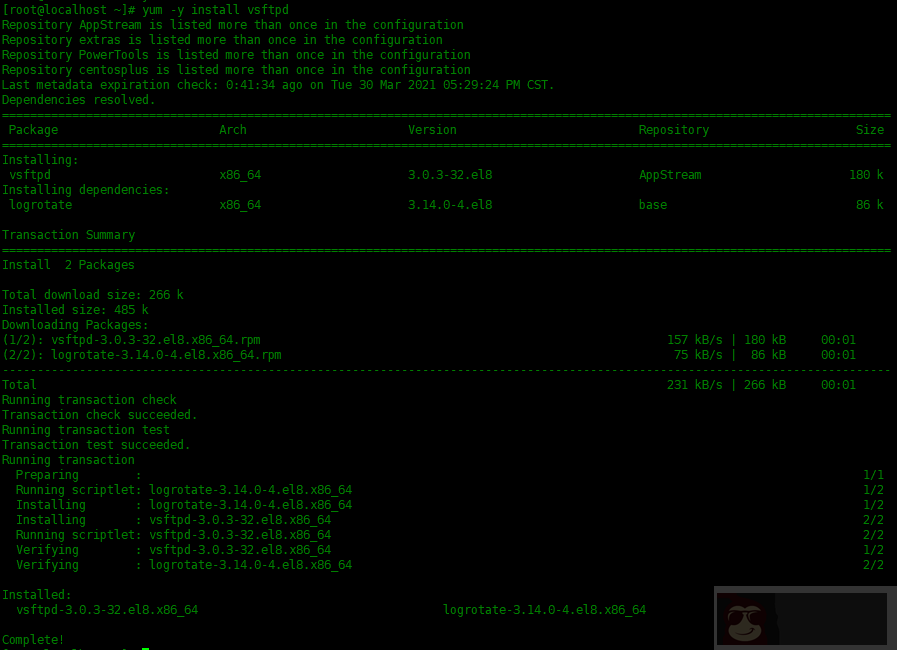Select the Install 2 Packages line
The height and width of the screenshot is (650, 897).
click(70, 264)
